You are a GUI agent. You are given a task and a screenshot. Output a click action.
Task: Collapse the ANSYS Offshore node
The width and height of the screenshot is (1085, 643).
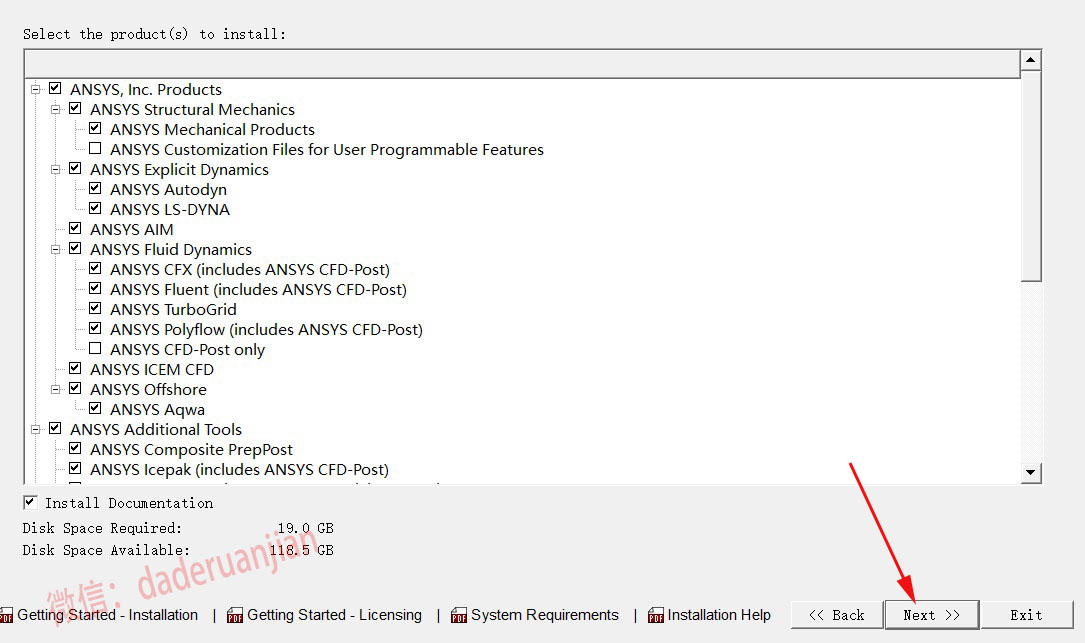pos(55,390)
